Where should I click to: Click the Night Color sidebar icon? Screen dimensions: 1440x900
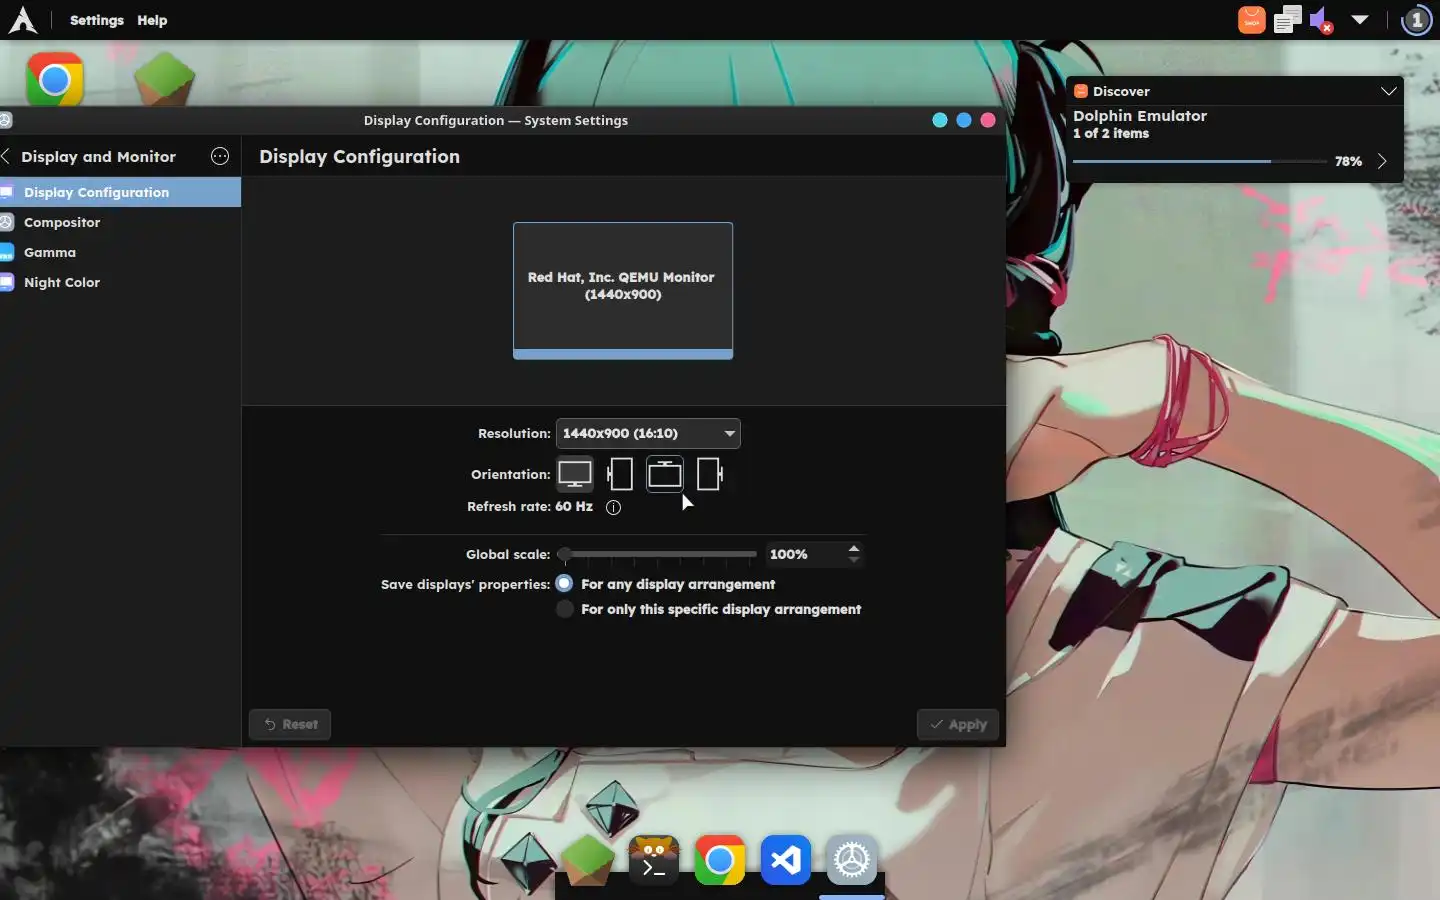(x=7, y=282)
